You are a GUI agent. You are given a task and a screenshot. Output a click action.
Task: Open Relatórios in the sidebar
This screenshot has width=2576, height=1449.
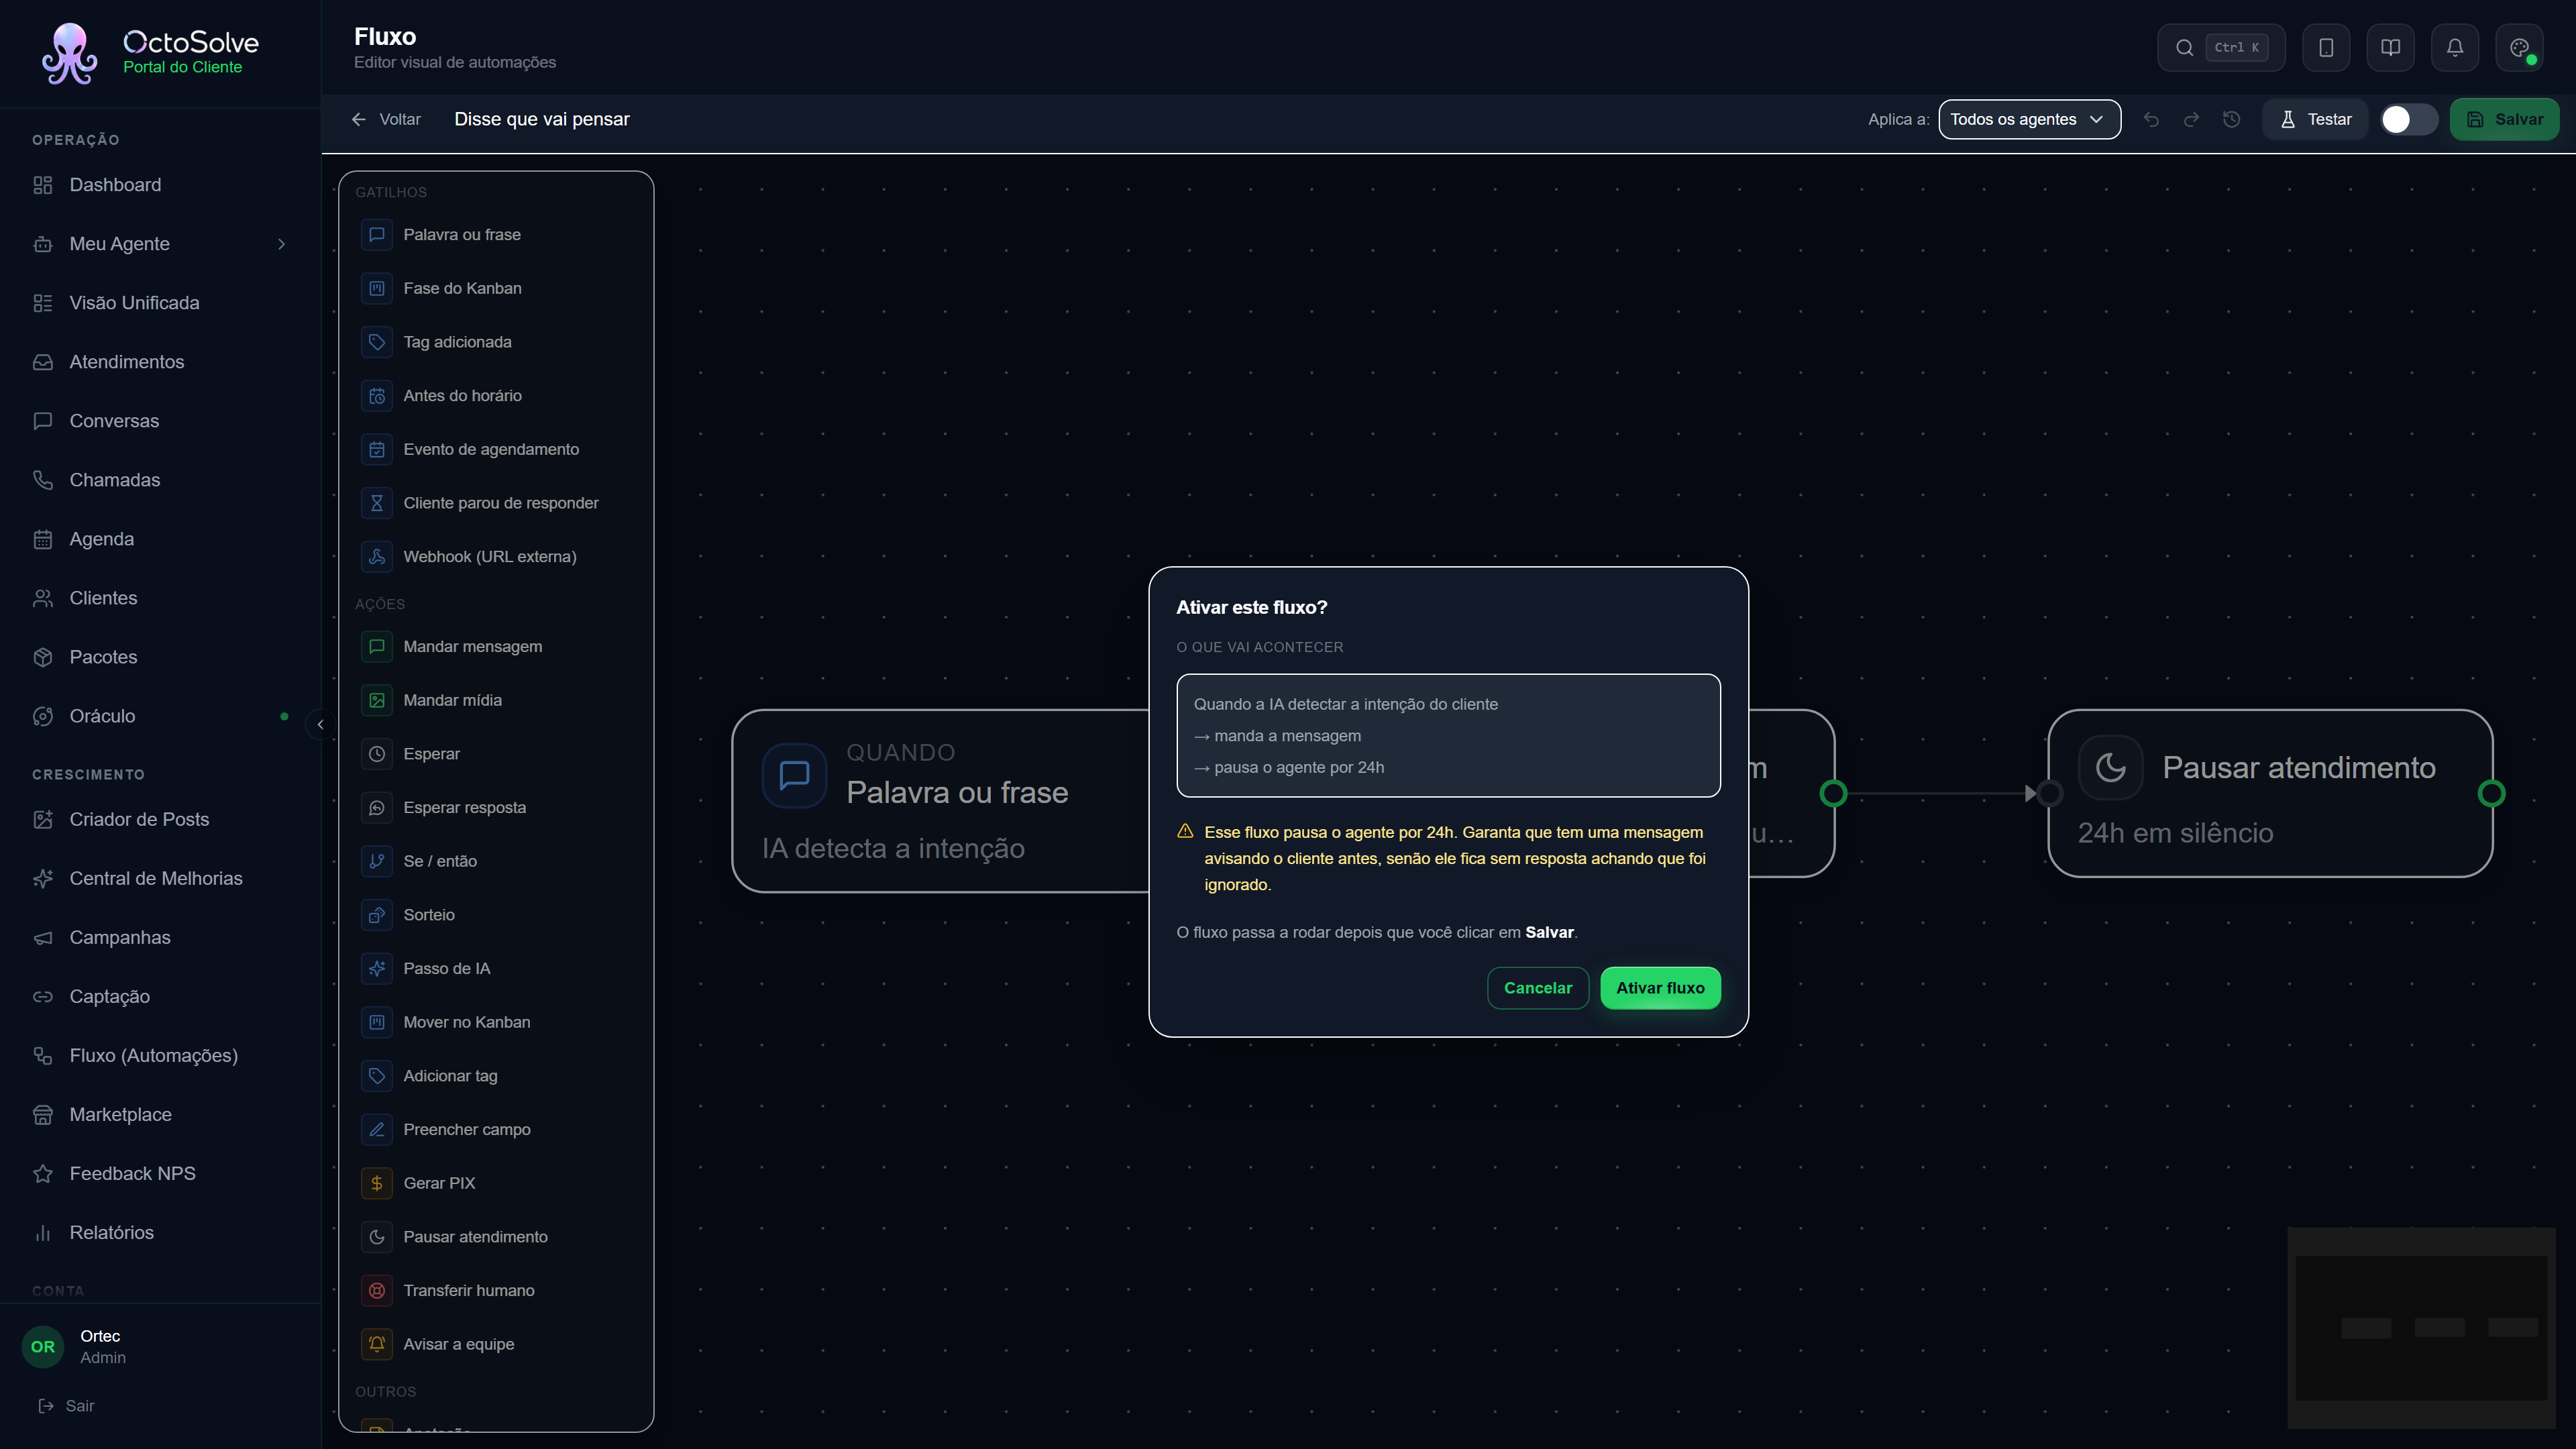coord(160,1233)
